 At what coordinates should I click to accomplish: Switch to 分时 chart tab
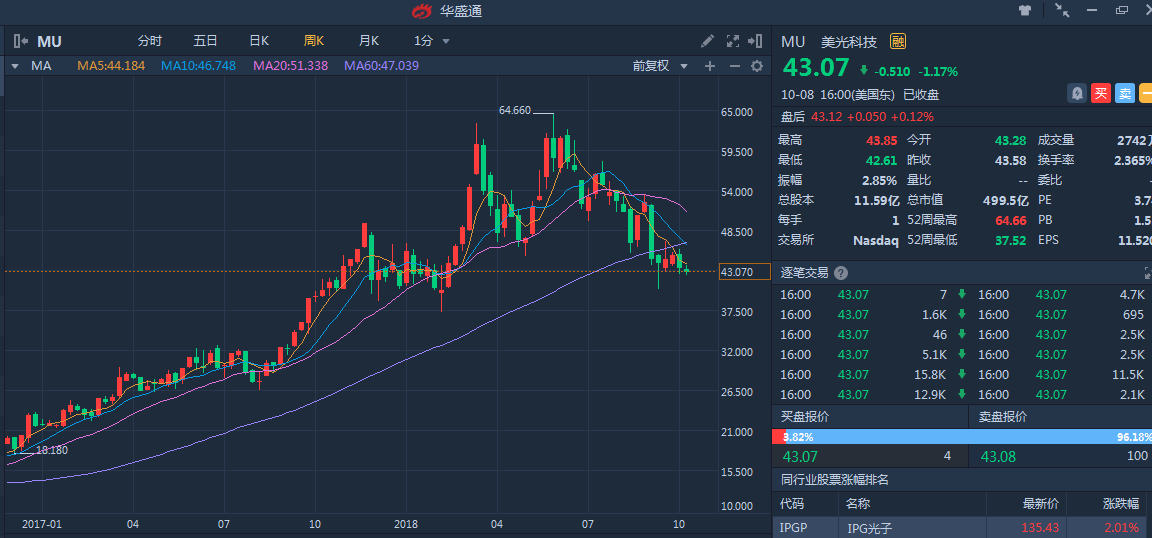[150, 41]
